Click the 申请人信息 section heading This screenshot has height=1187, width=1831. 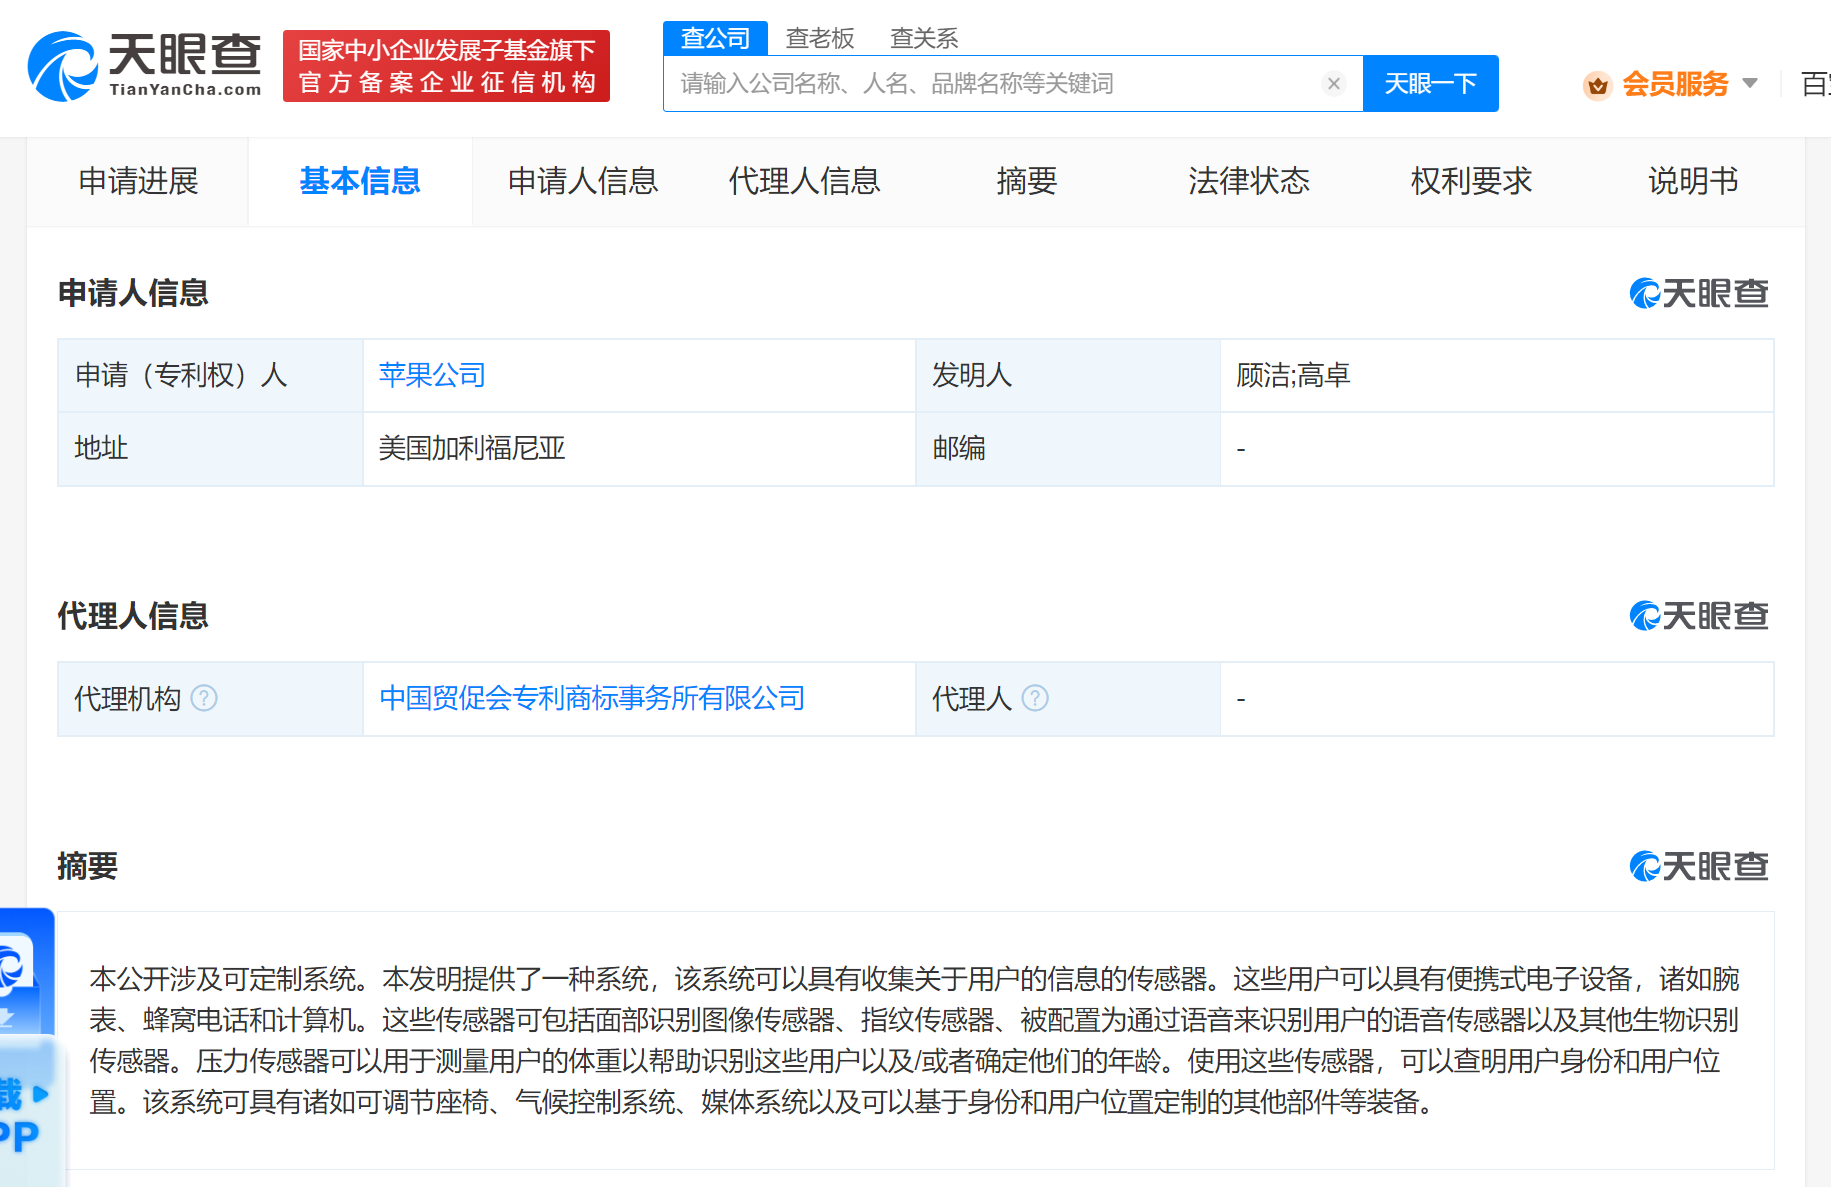point(133,293)
